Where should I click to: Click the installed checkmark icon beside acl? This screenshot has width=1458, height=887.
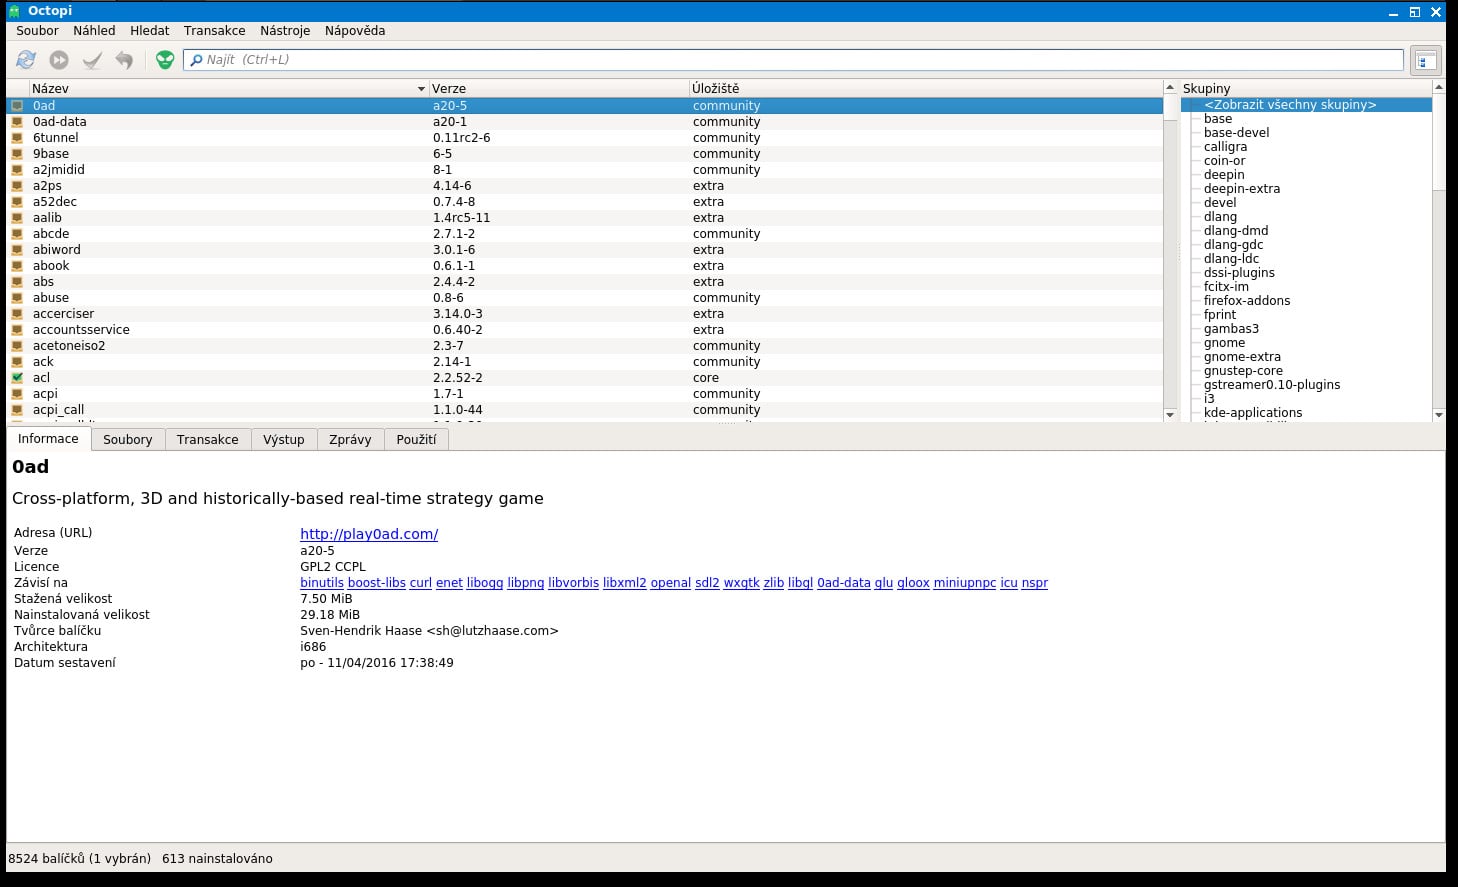point(17,378)
